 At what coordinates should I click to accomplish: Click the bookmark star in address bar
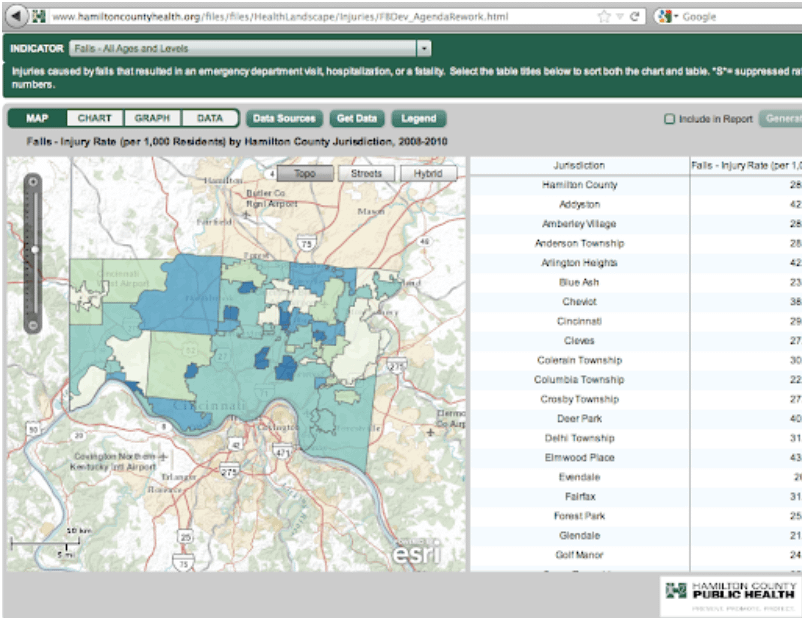pos(603,17)
